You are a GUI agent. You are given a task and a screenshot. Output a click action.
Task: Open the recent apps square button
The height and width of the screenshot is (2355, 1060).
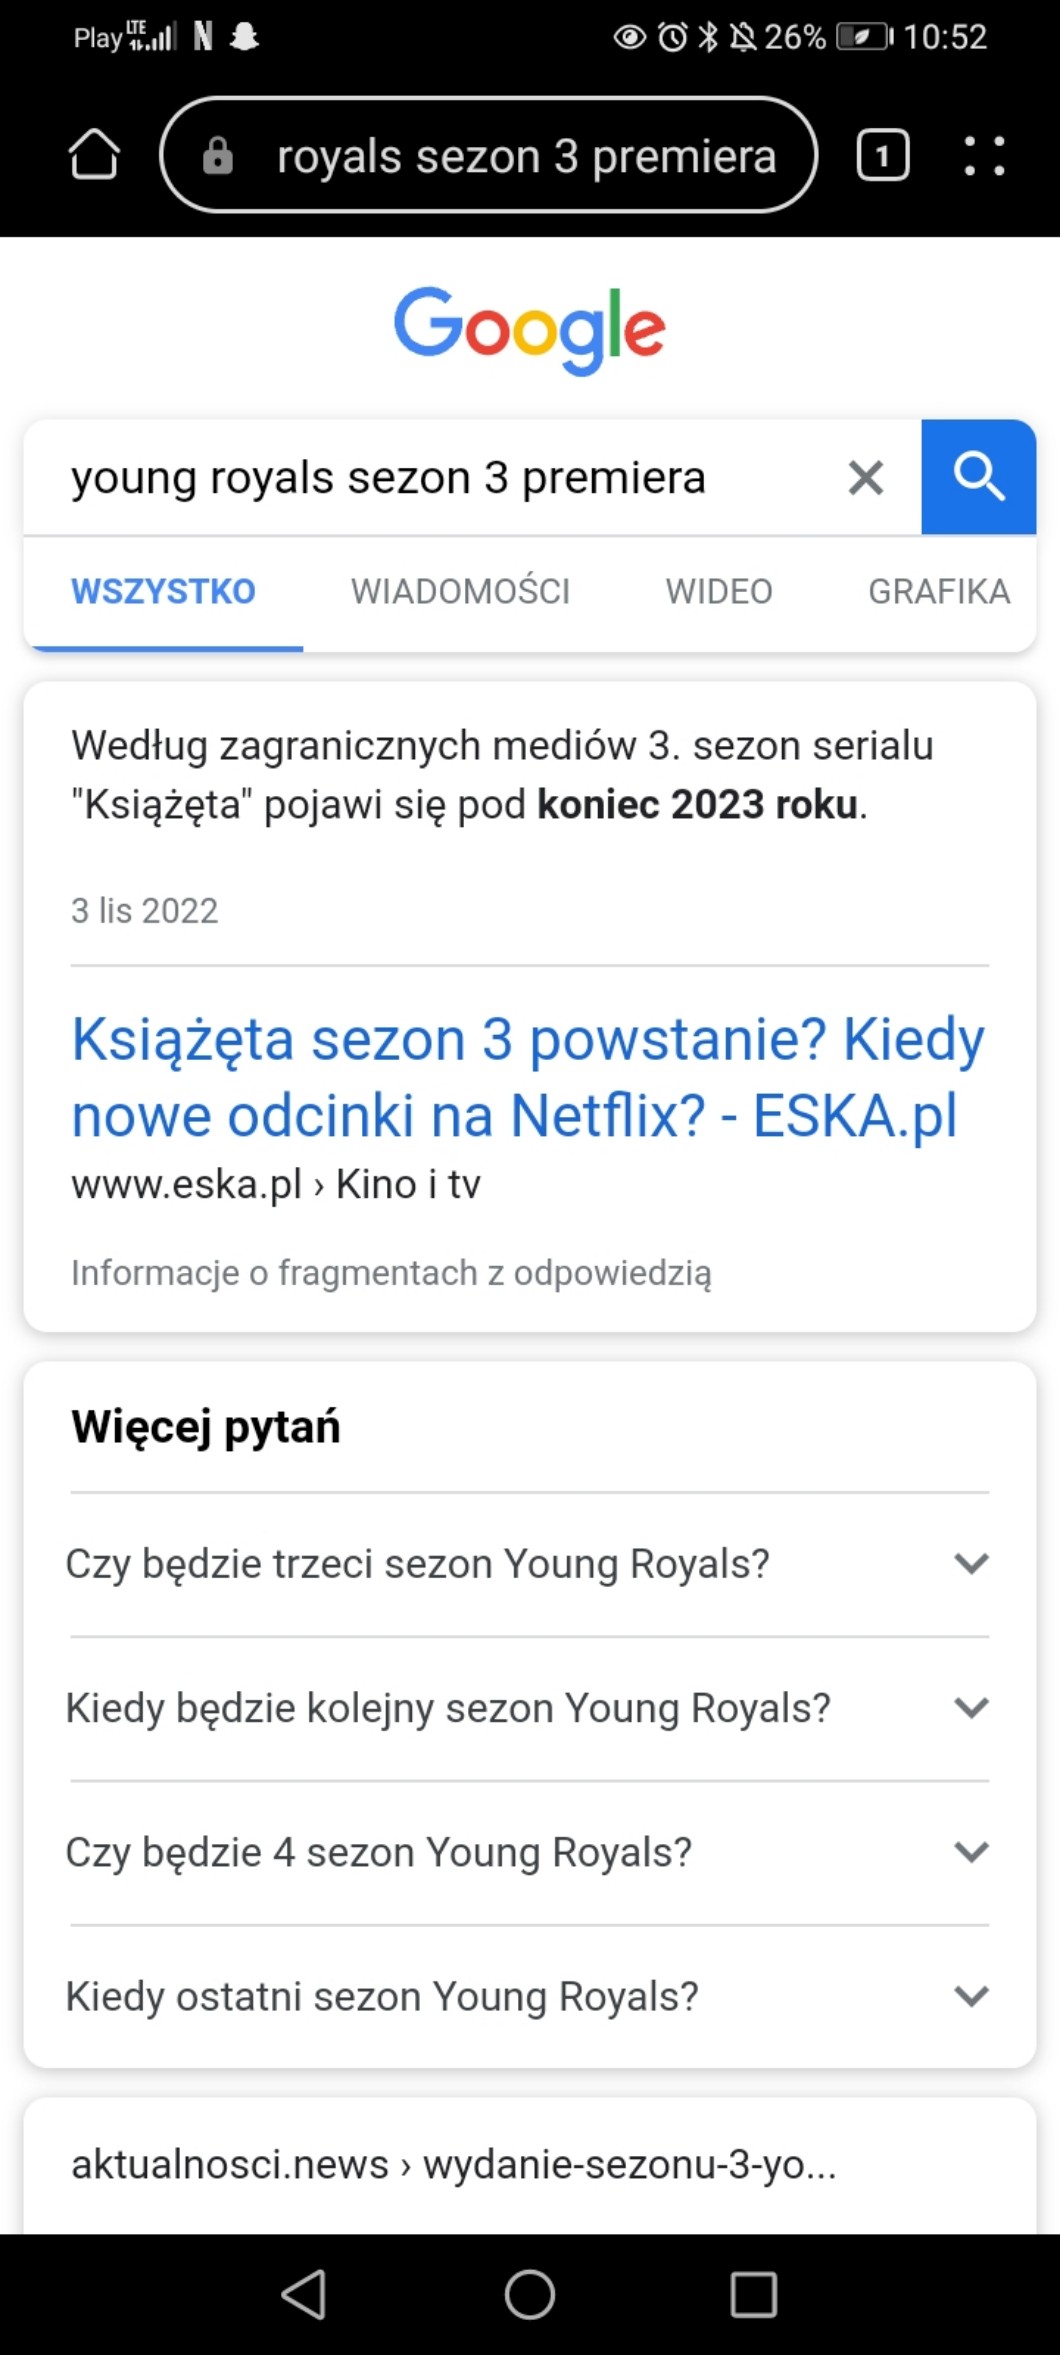pyautogui.click(x=754, y=2293)
